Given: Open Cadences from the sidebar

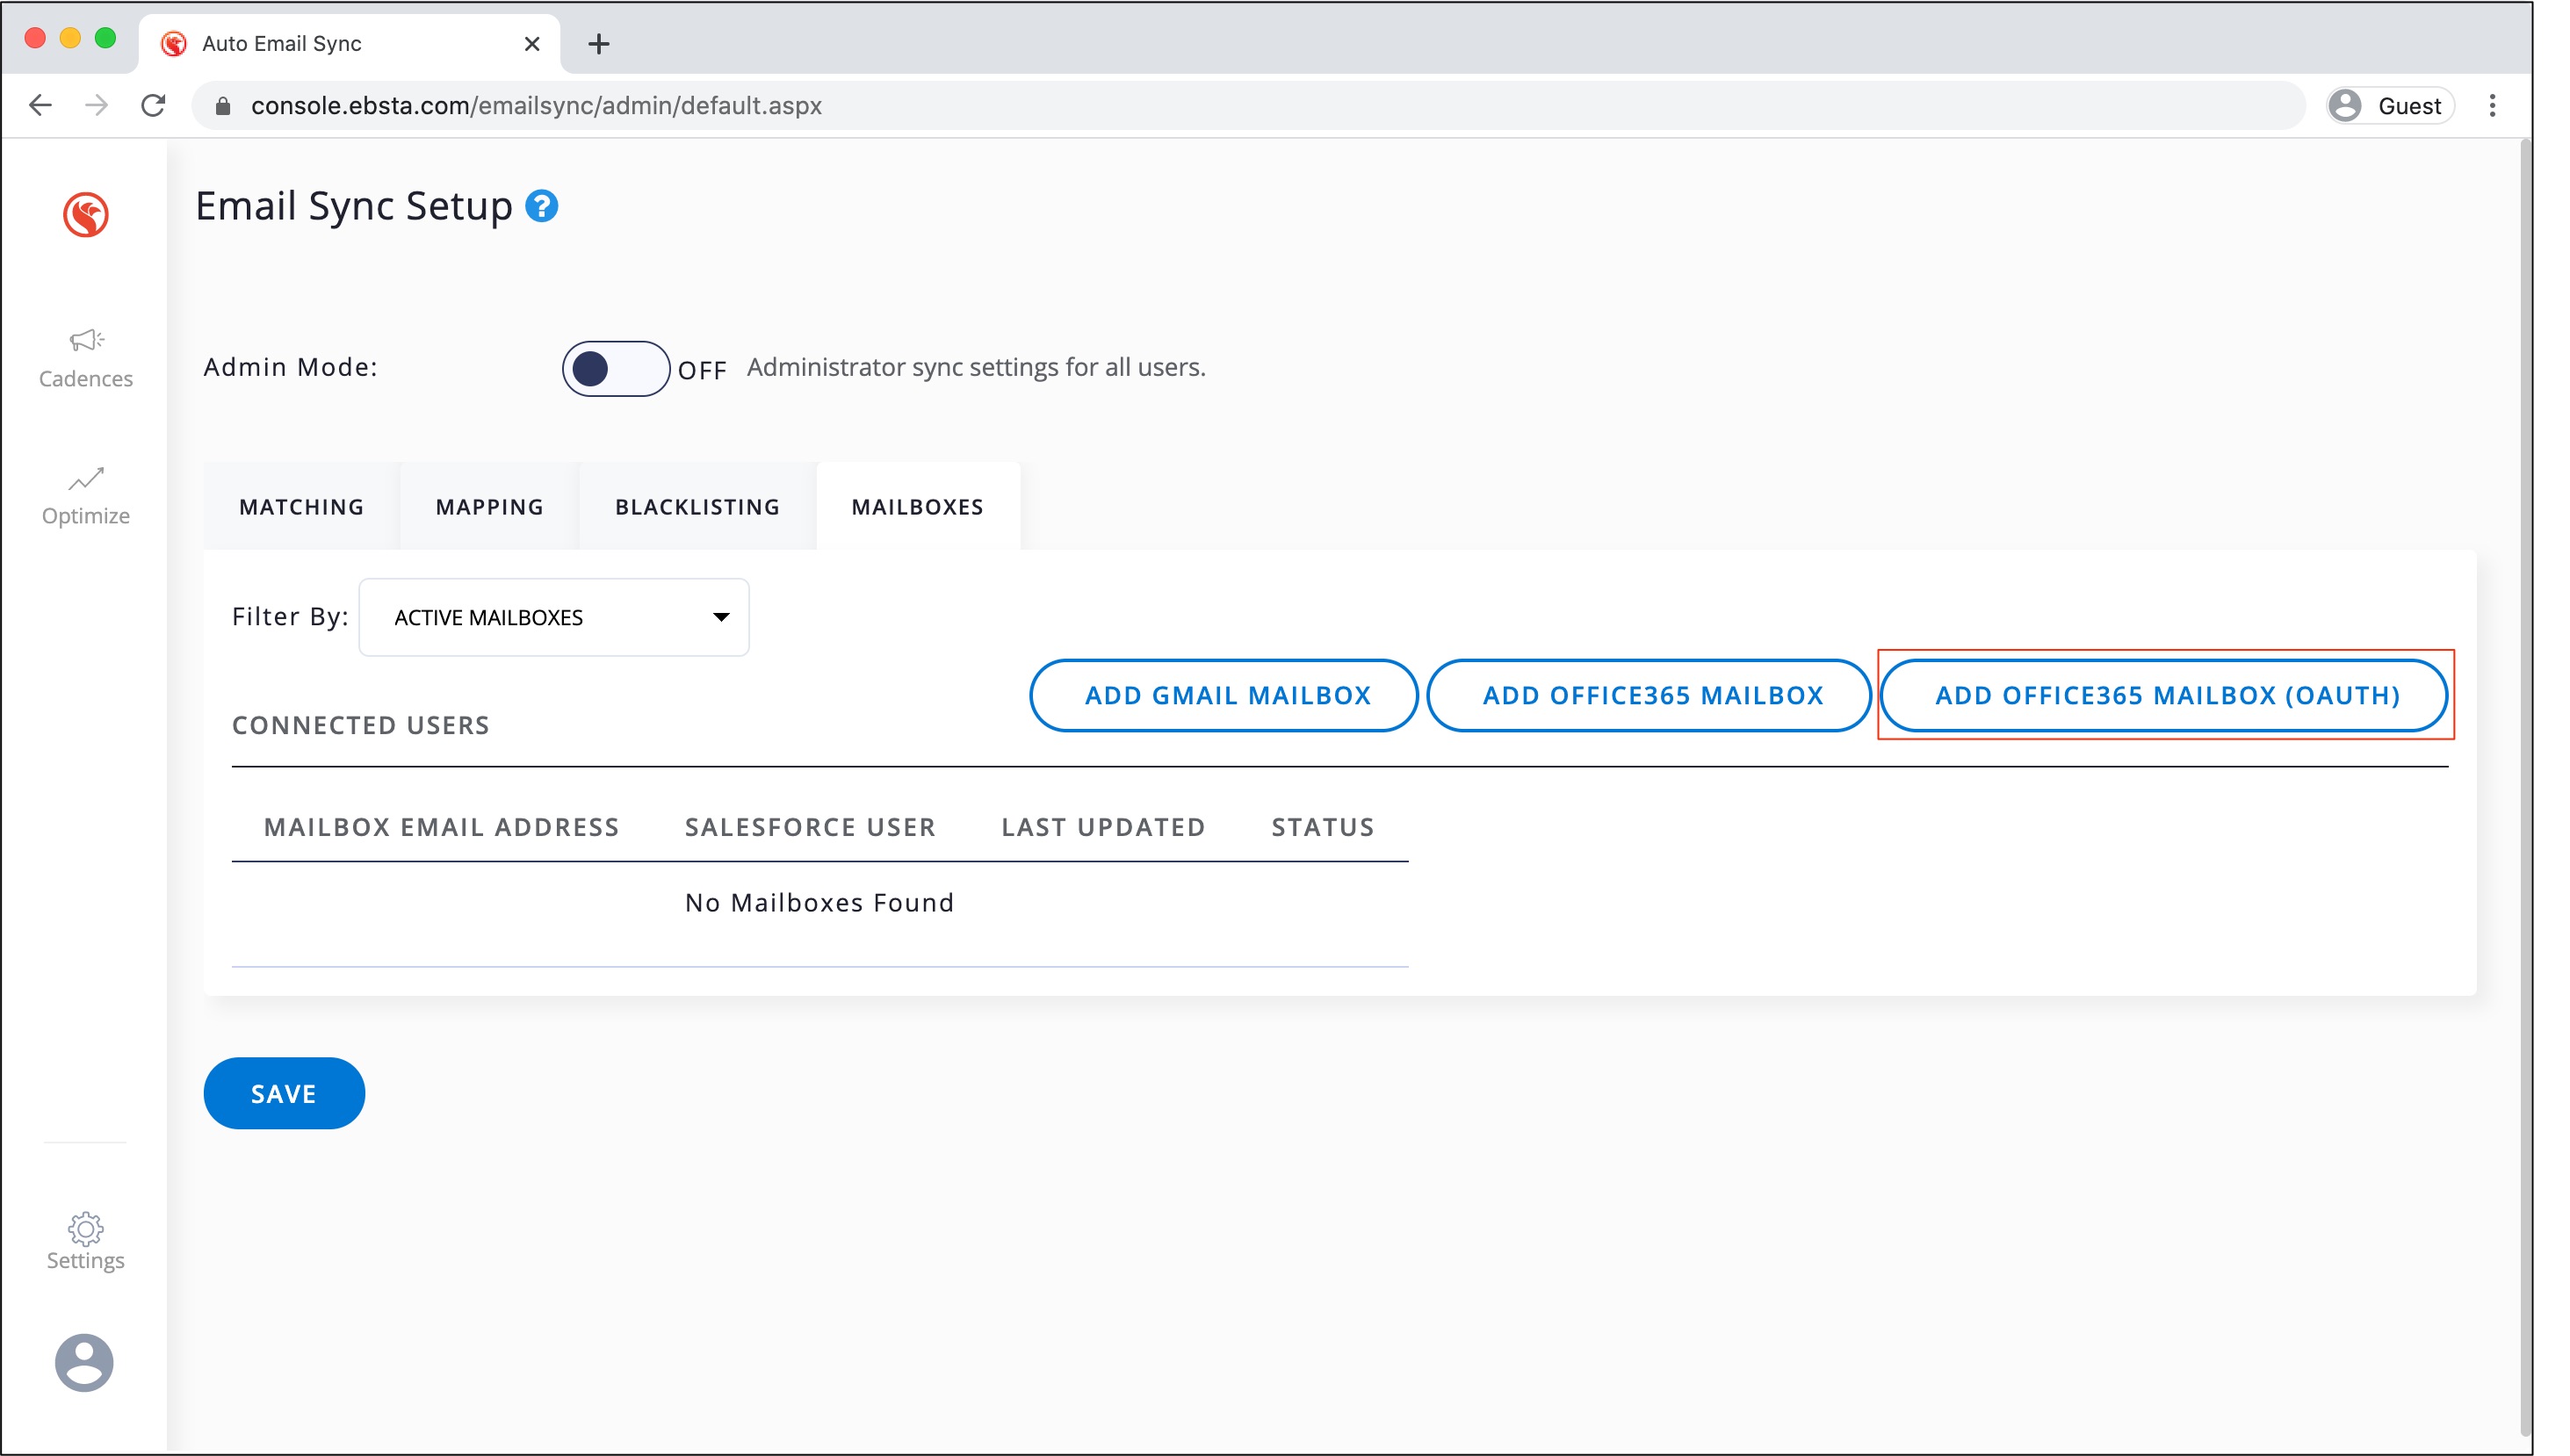Looking at the screenshot, I should 86,358.
